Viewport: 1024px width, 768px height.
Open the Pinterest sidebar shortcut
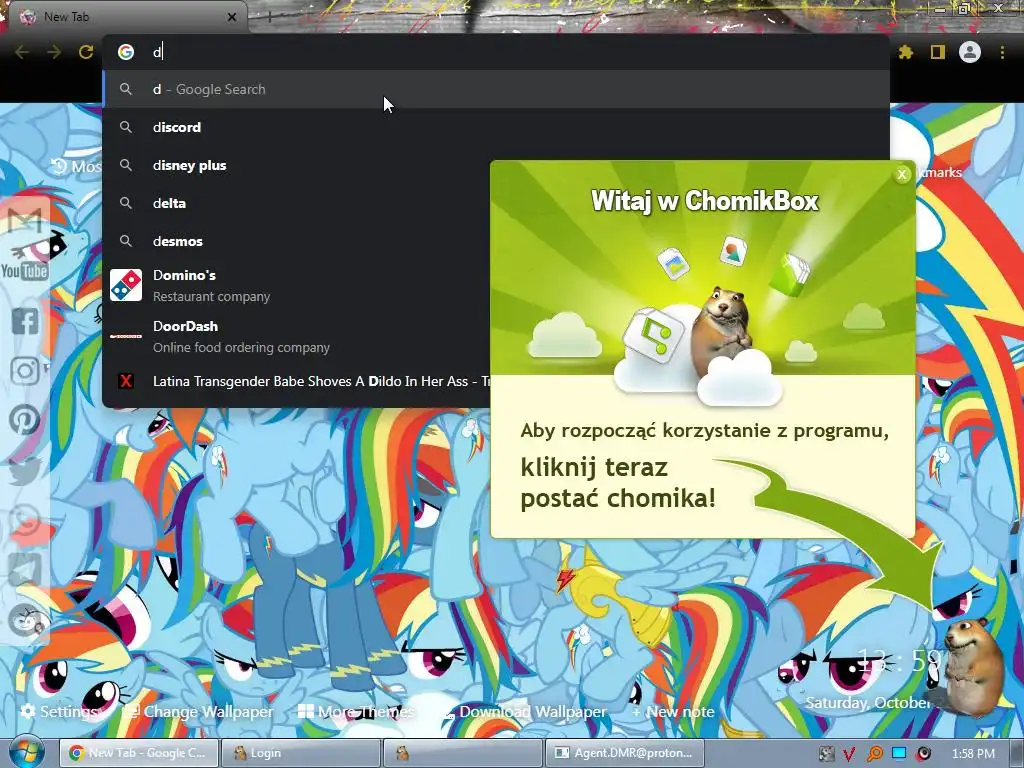25,420
